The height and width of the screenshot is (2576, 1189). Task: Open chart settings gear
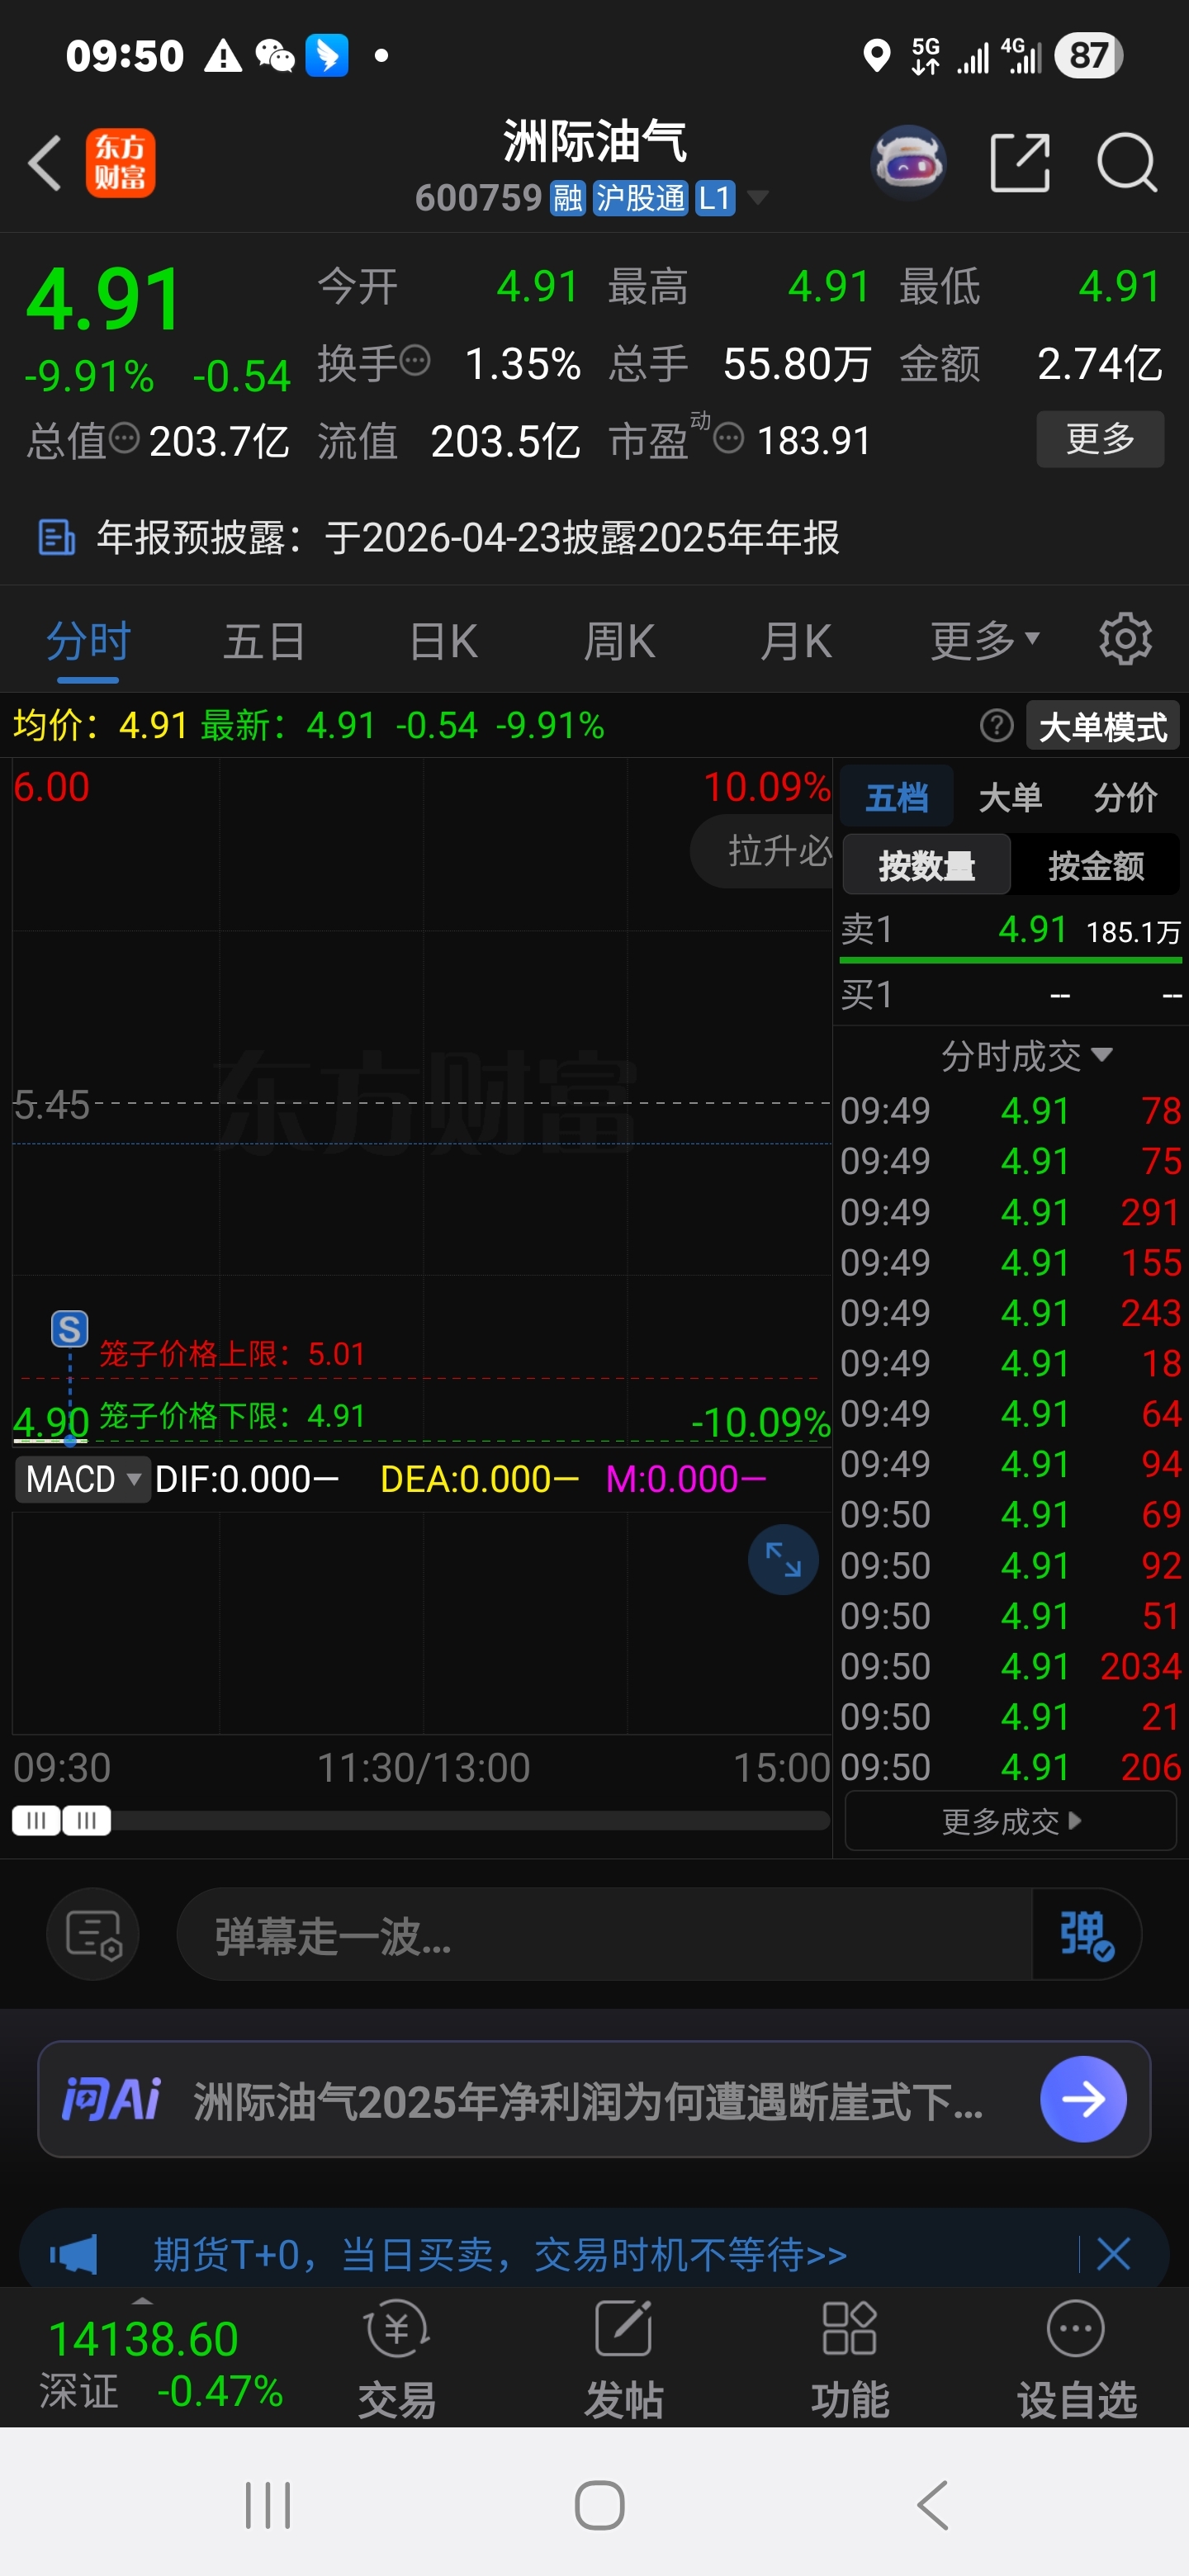(1125, 639)
